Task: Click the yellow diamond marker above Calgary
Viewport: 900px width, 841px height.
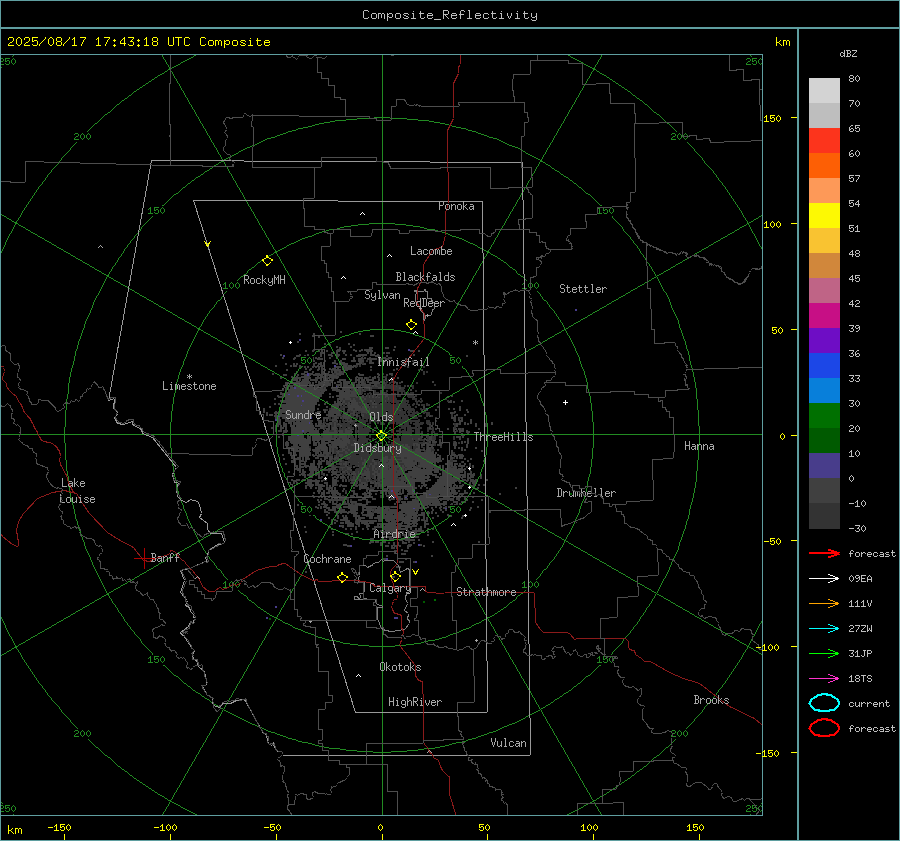Action: tap(395, 576)
